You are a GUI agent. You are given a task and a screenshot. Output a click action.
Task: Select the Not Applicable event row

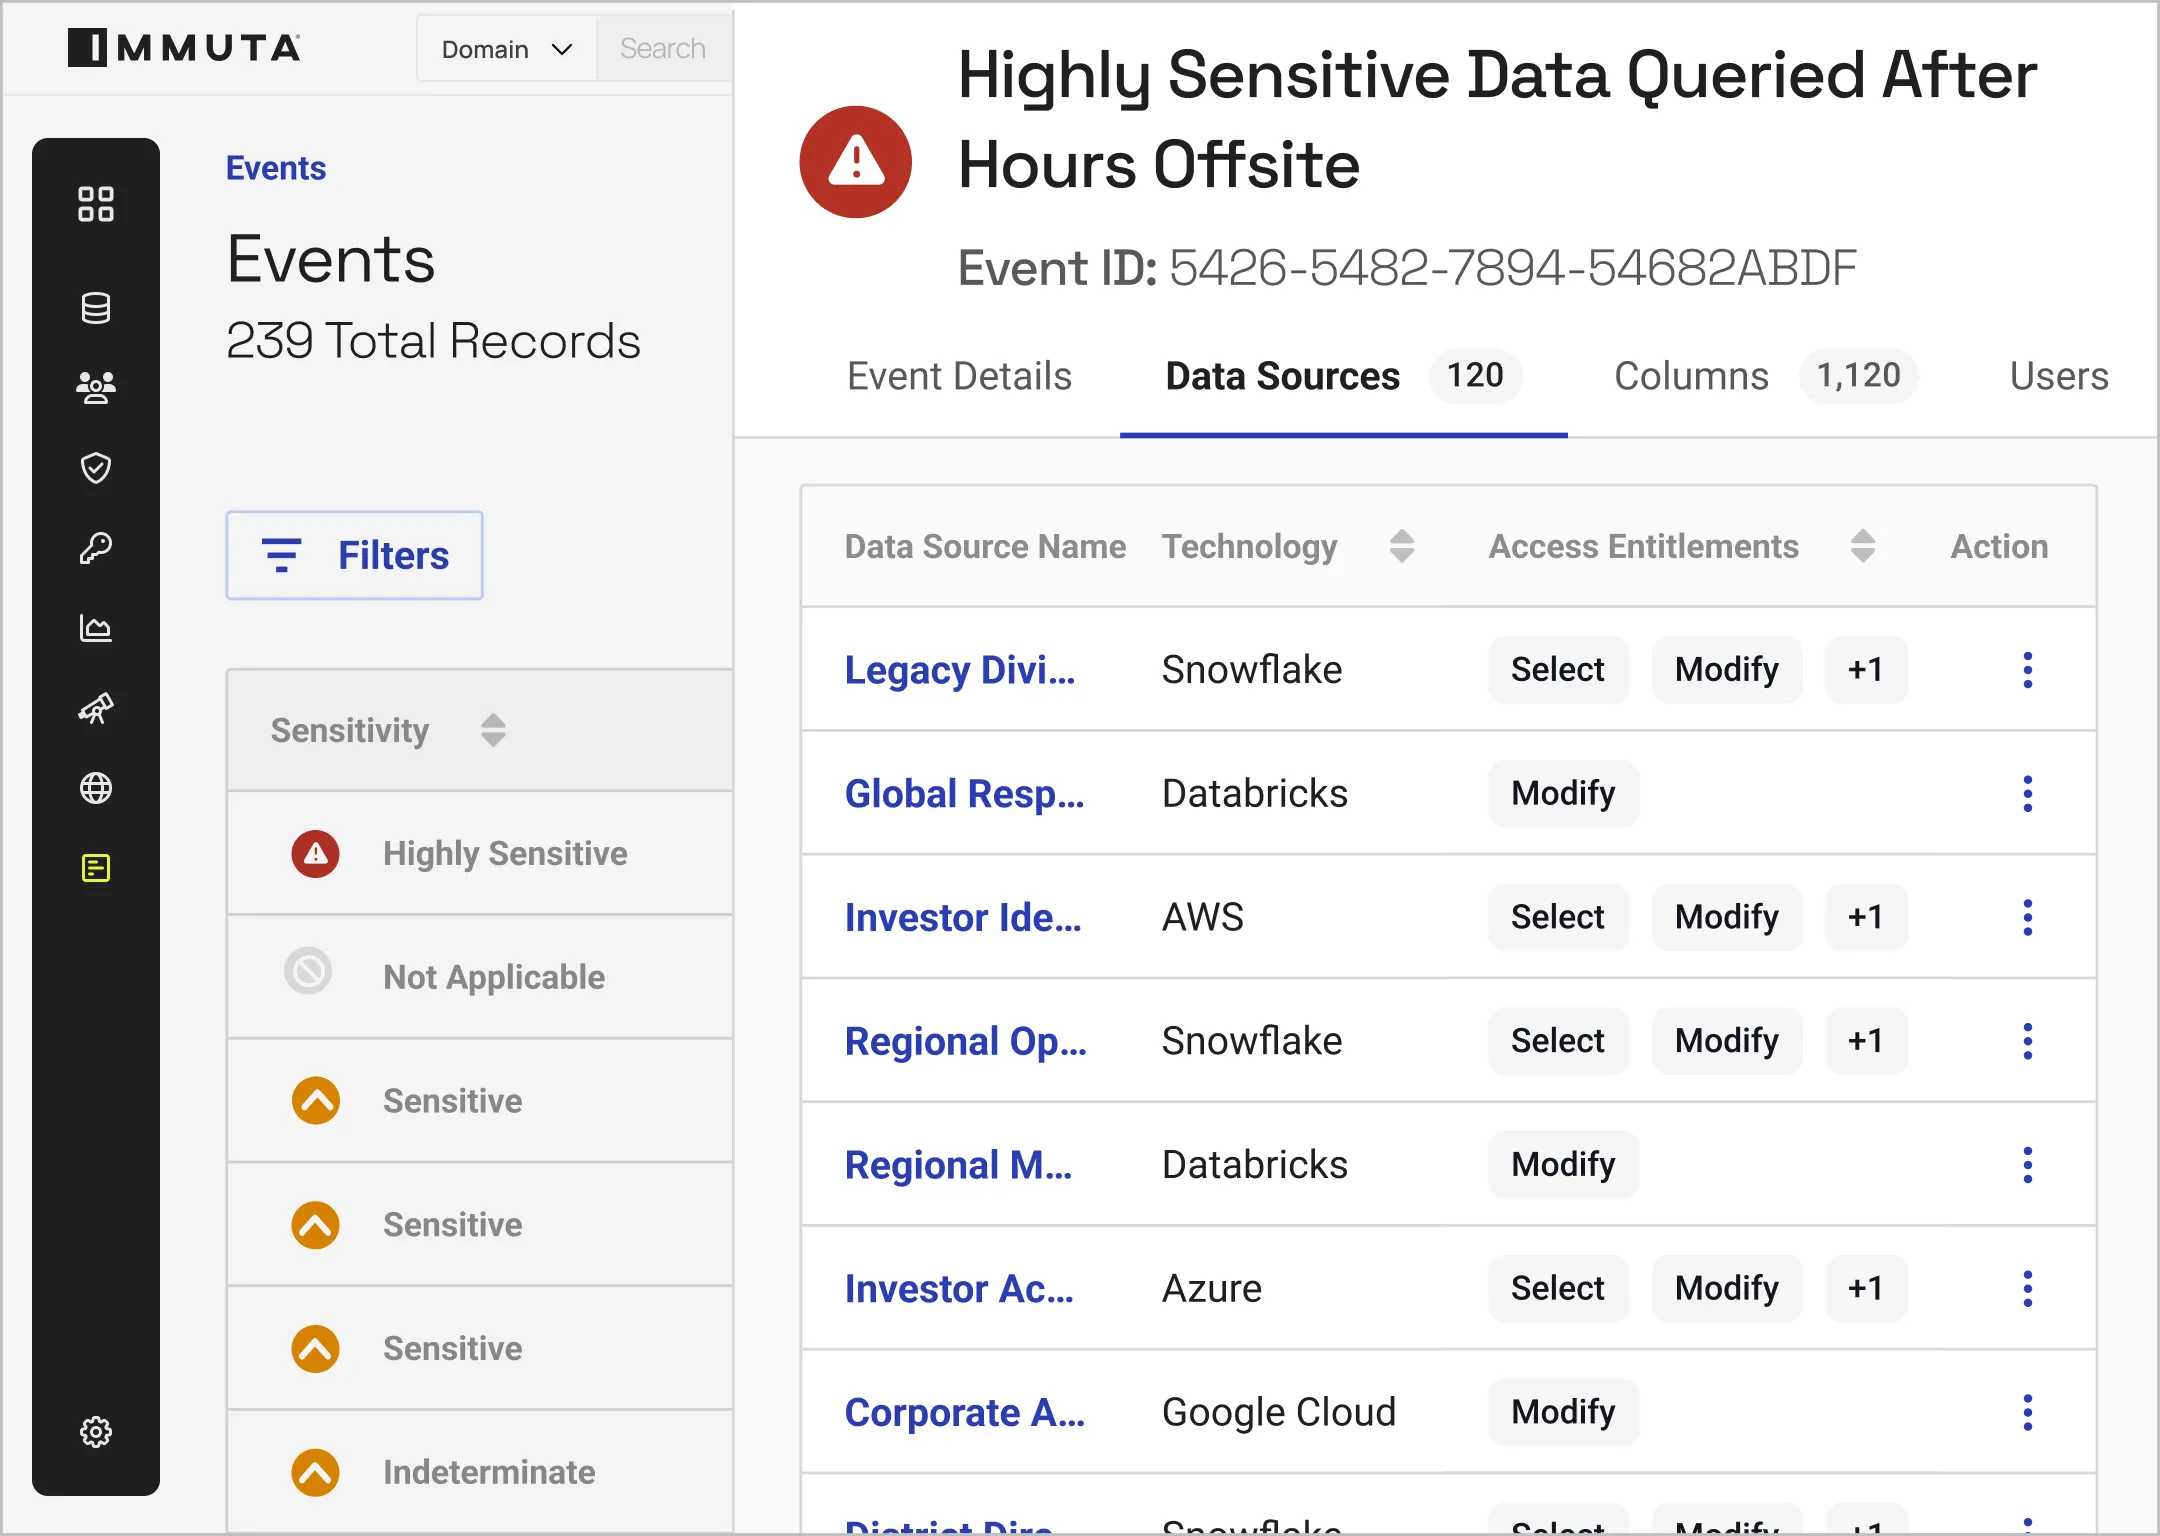point(480,977)
